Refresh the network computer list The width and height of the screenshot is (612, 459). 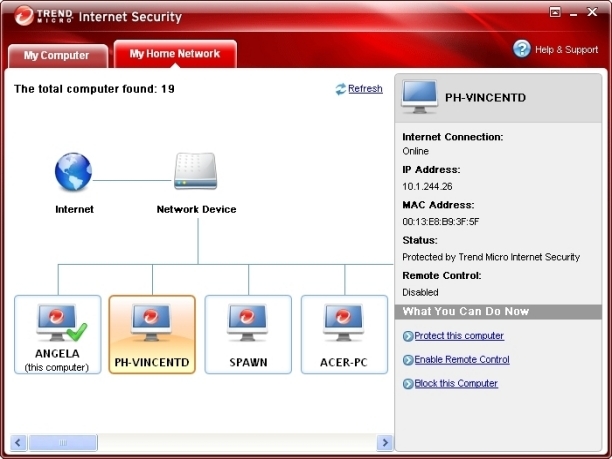365,89
